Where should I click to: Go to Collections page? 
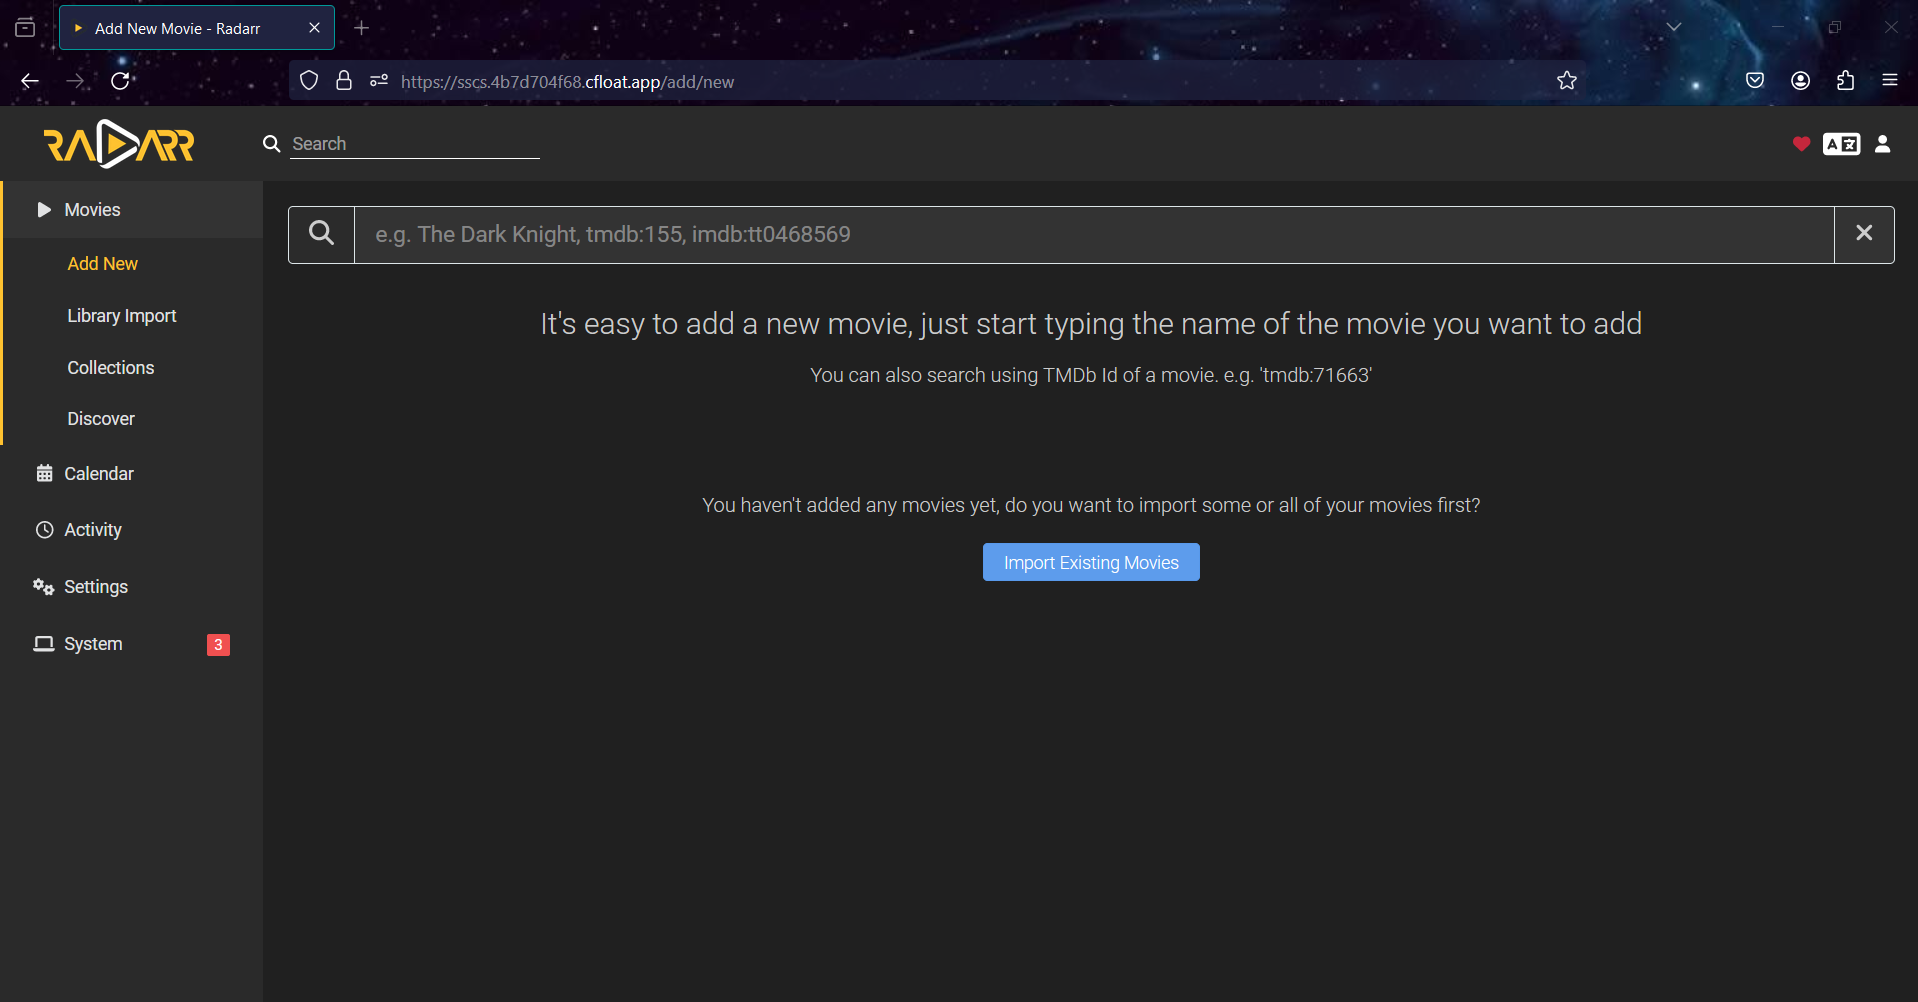pyautogui.click(x=110, y=368)
